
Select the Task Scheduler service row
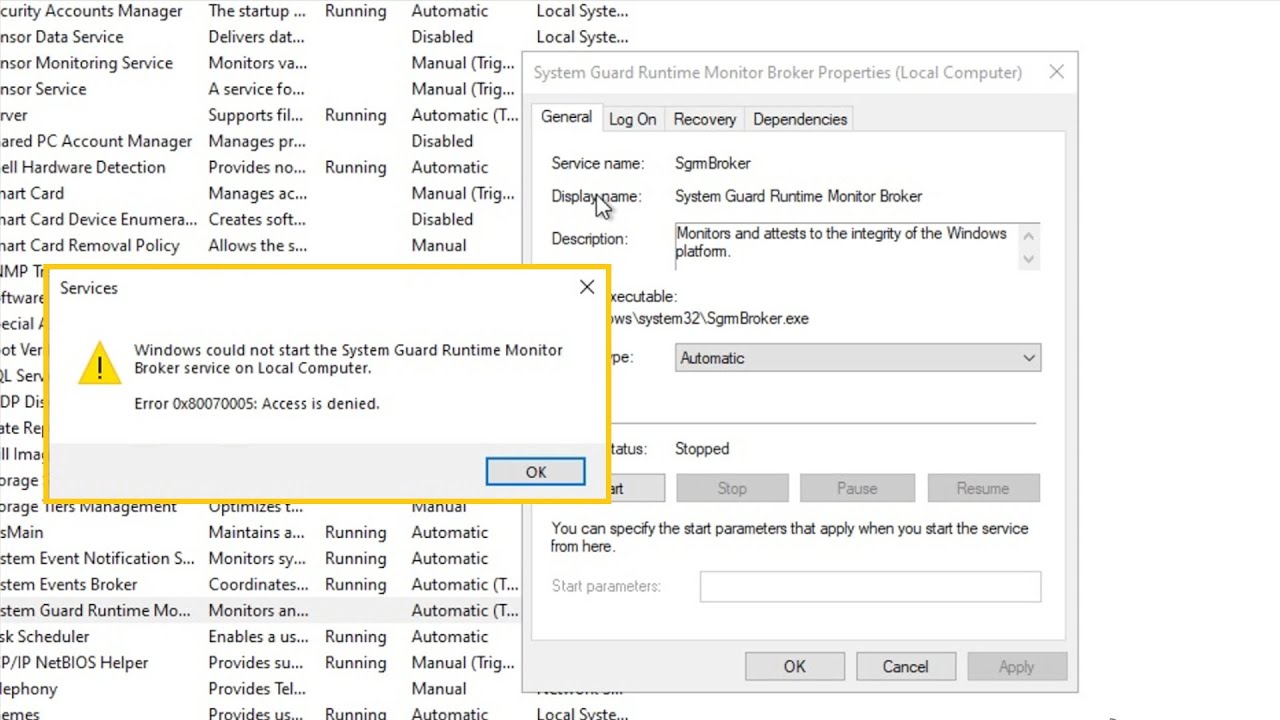click(260, 636)
